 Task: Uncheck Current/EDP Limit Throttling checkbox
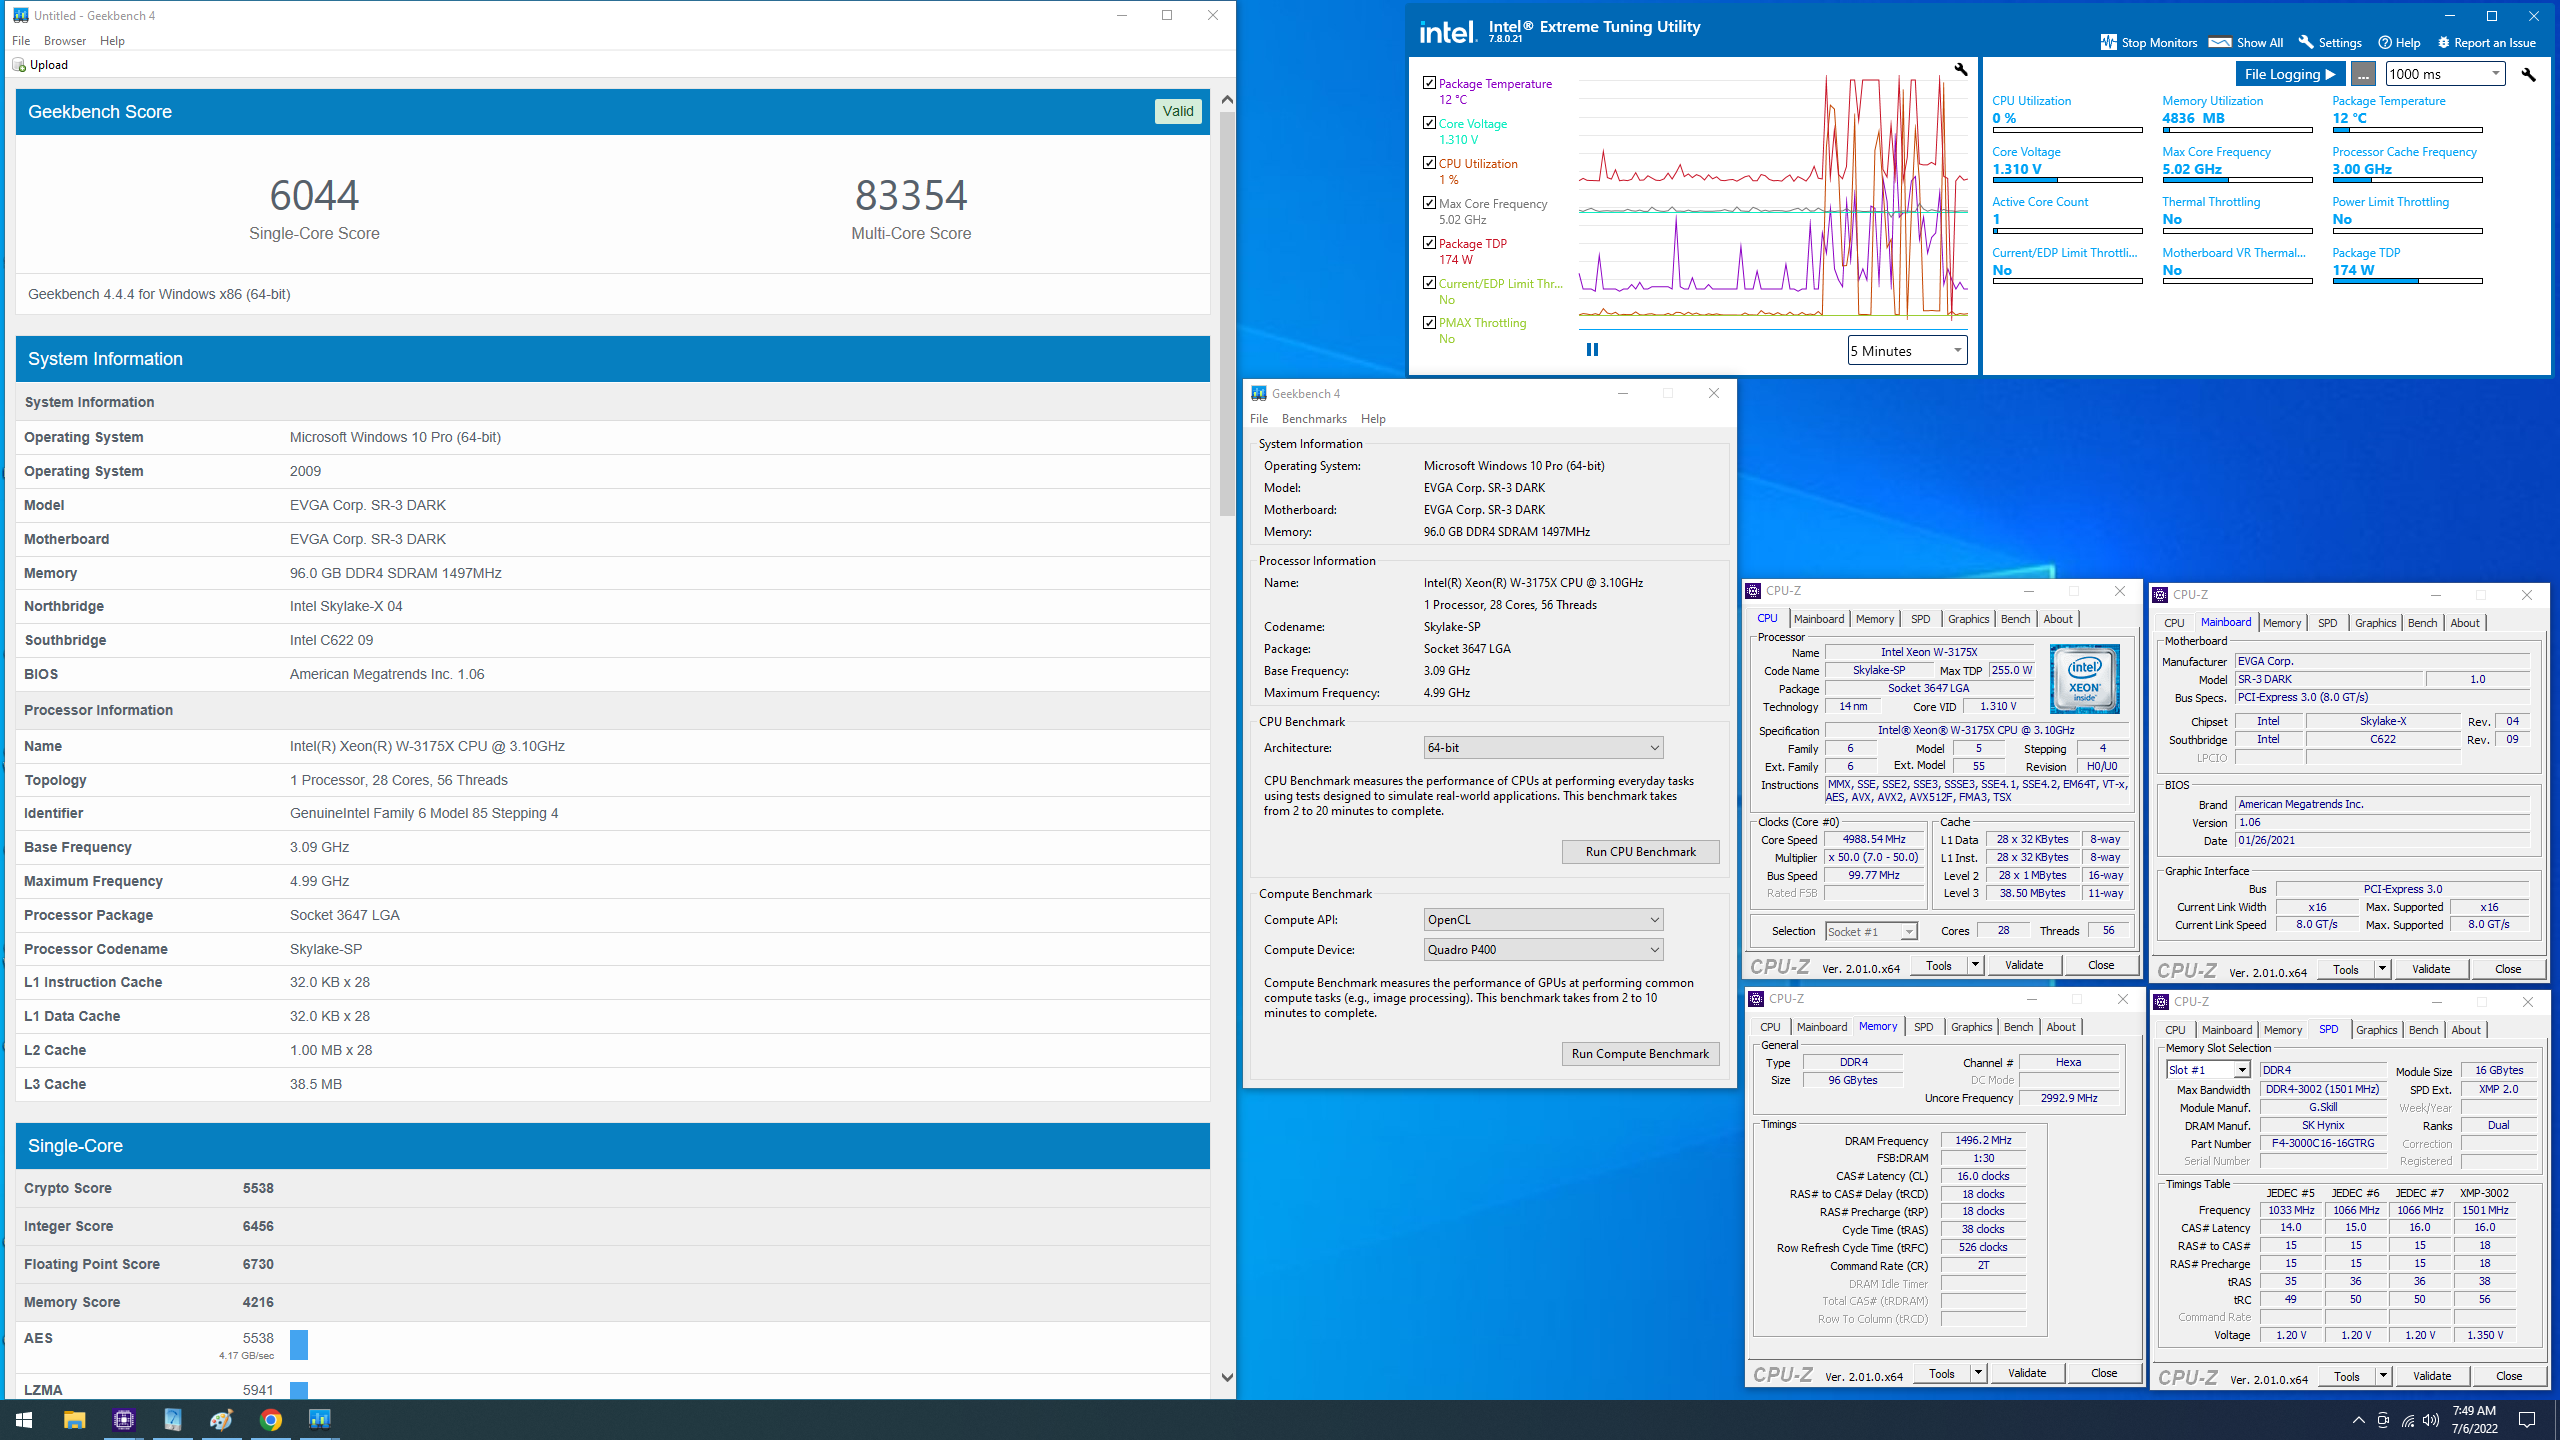[x=1429, y=283]
